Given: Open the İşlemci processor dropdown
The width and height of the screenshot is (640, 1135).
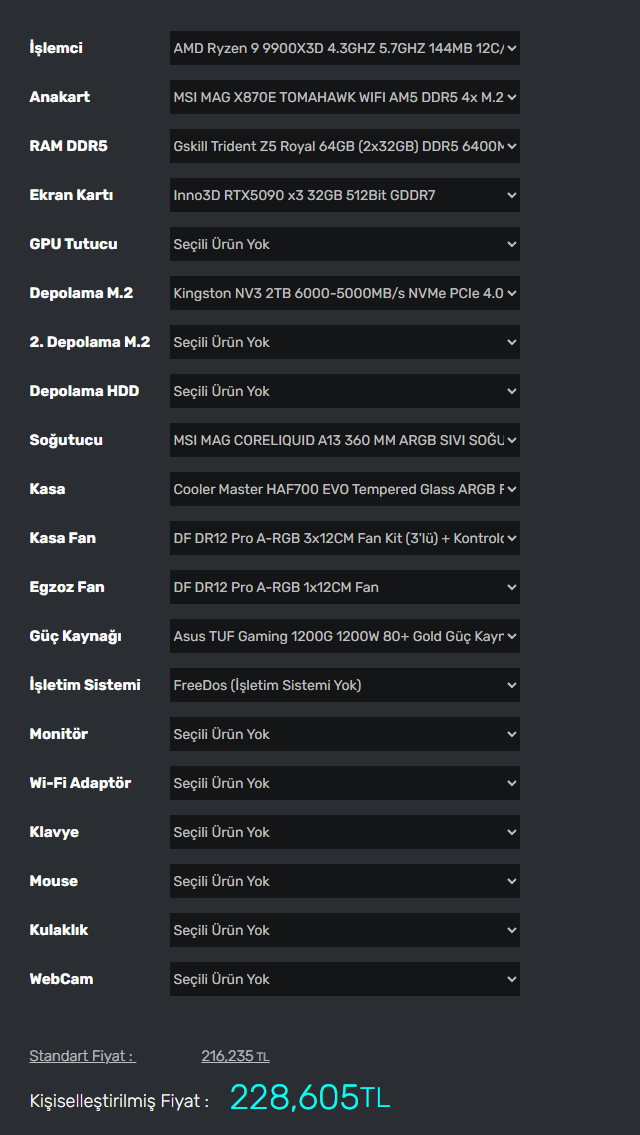Looking at the screenshot, I should click(x=344, y=48).
